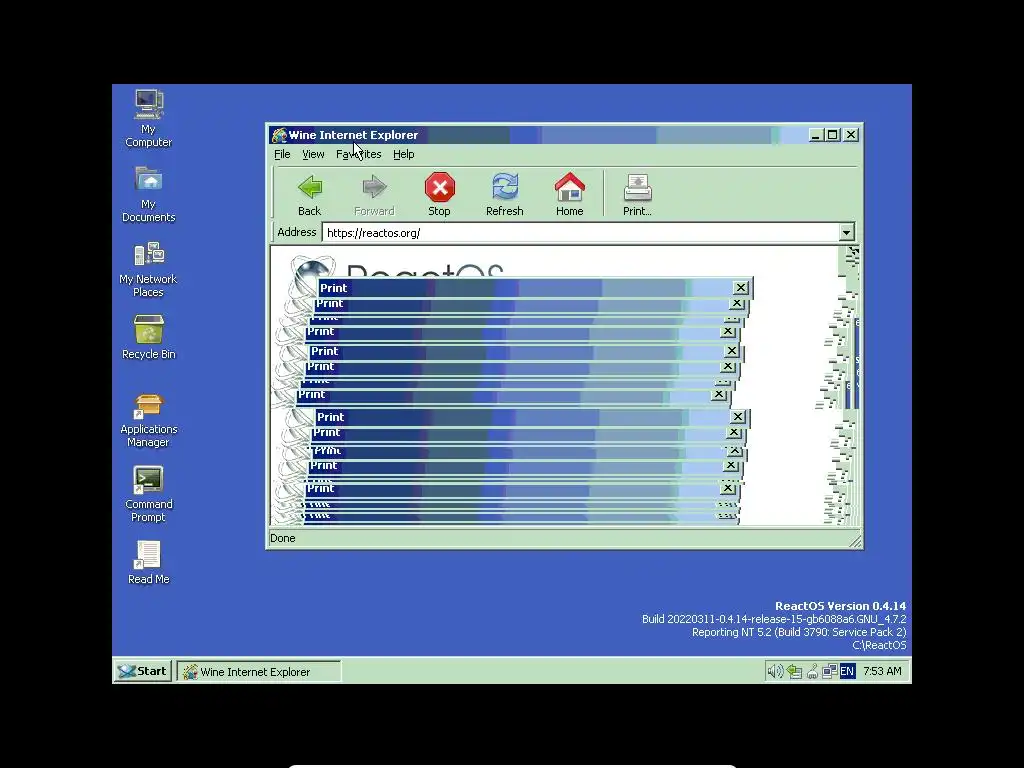Click the Back arrow toolbar icon
Viewport: 1024px width, 768px height.
tap(310, 187)
